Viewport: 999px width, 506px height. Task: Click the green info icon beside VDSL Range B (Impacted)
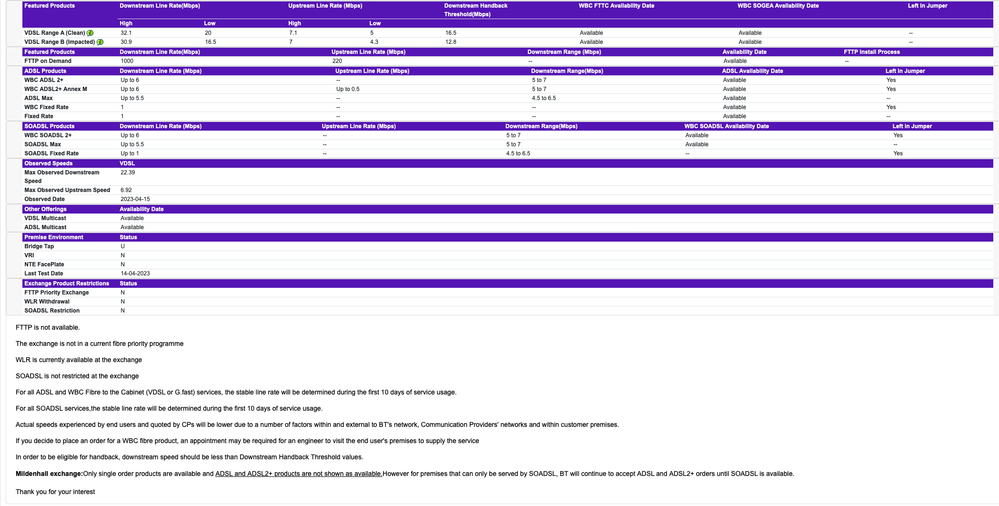pyautogui.click(x=100, y=41)
